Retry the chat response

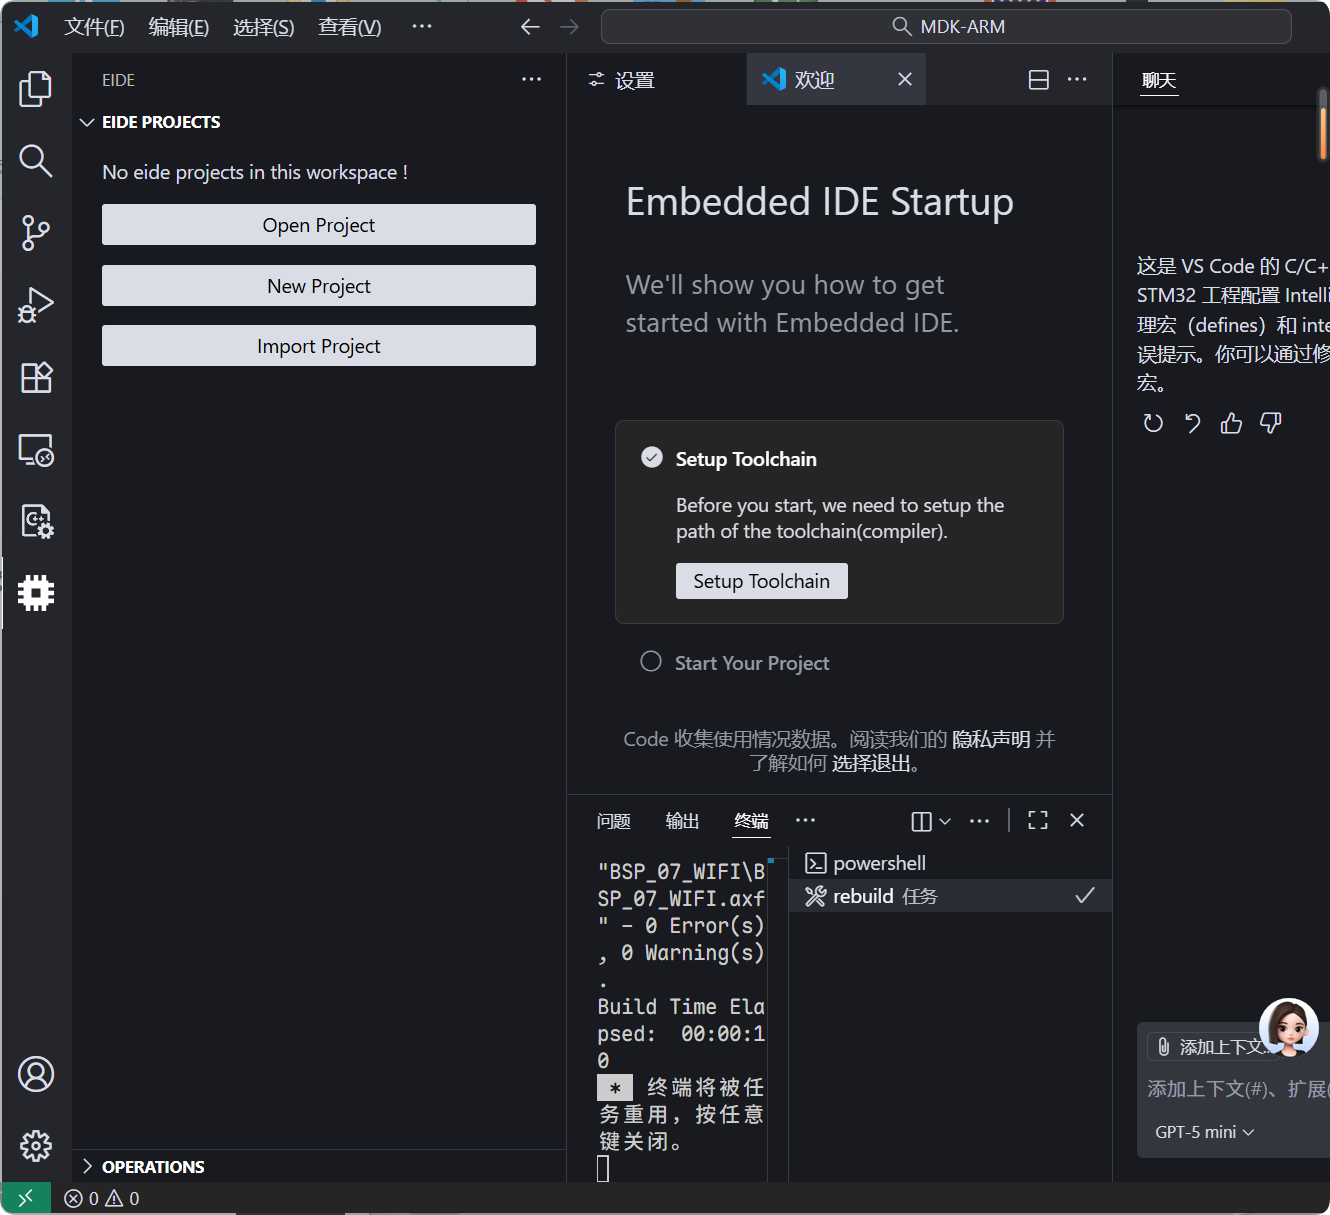pos(1153,423)
